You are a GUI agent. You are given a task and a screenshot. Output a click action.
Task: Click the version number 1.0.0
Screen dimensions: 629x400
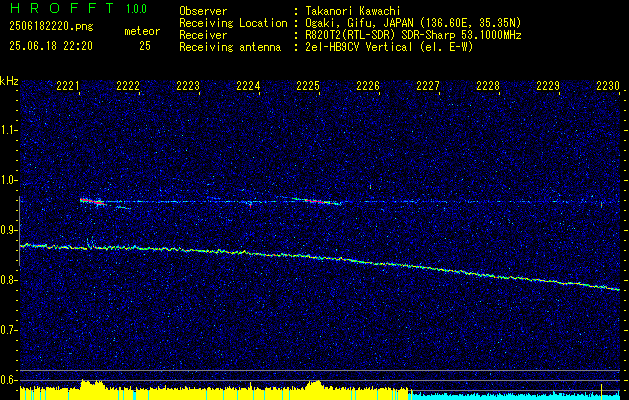[136, 9]
